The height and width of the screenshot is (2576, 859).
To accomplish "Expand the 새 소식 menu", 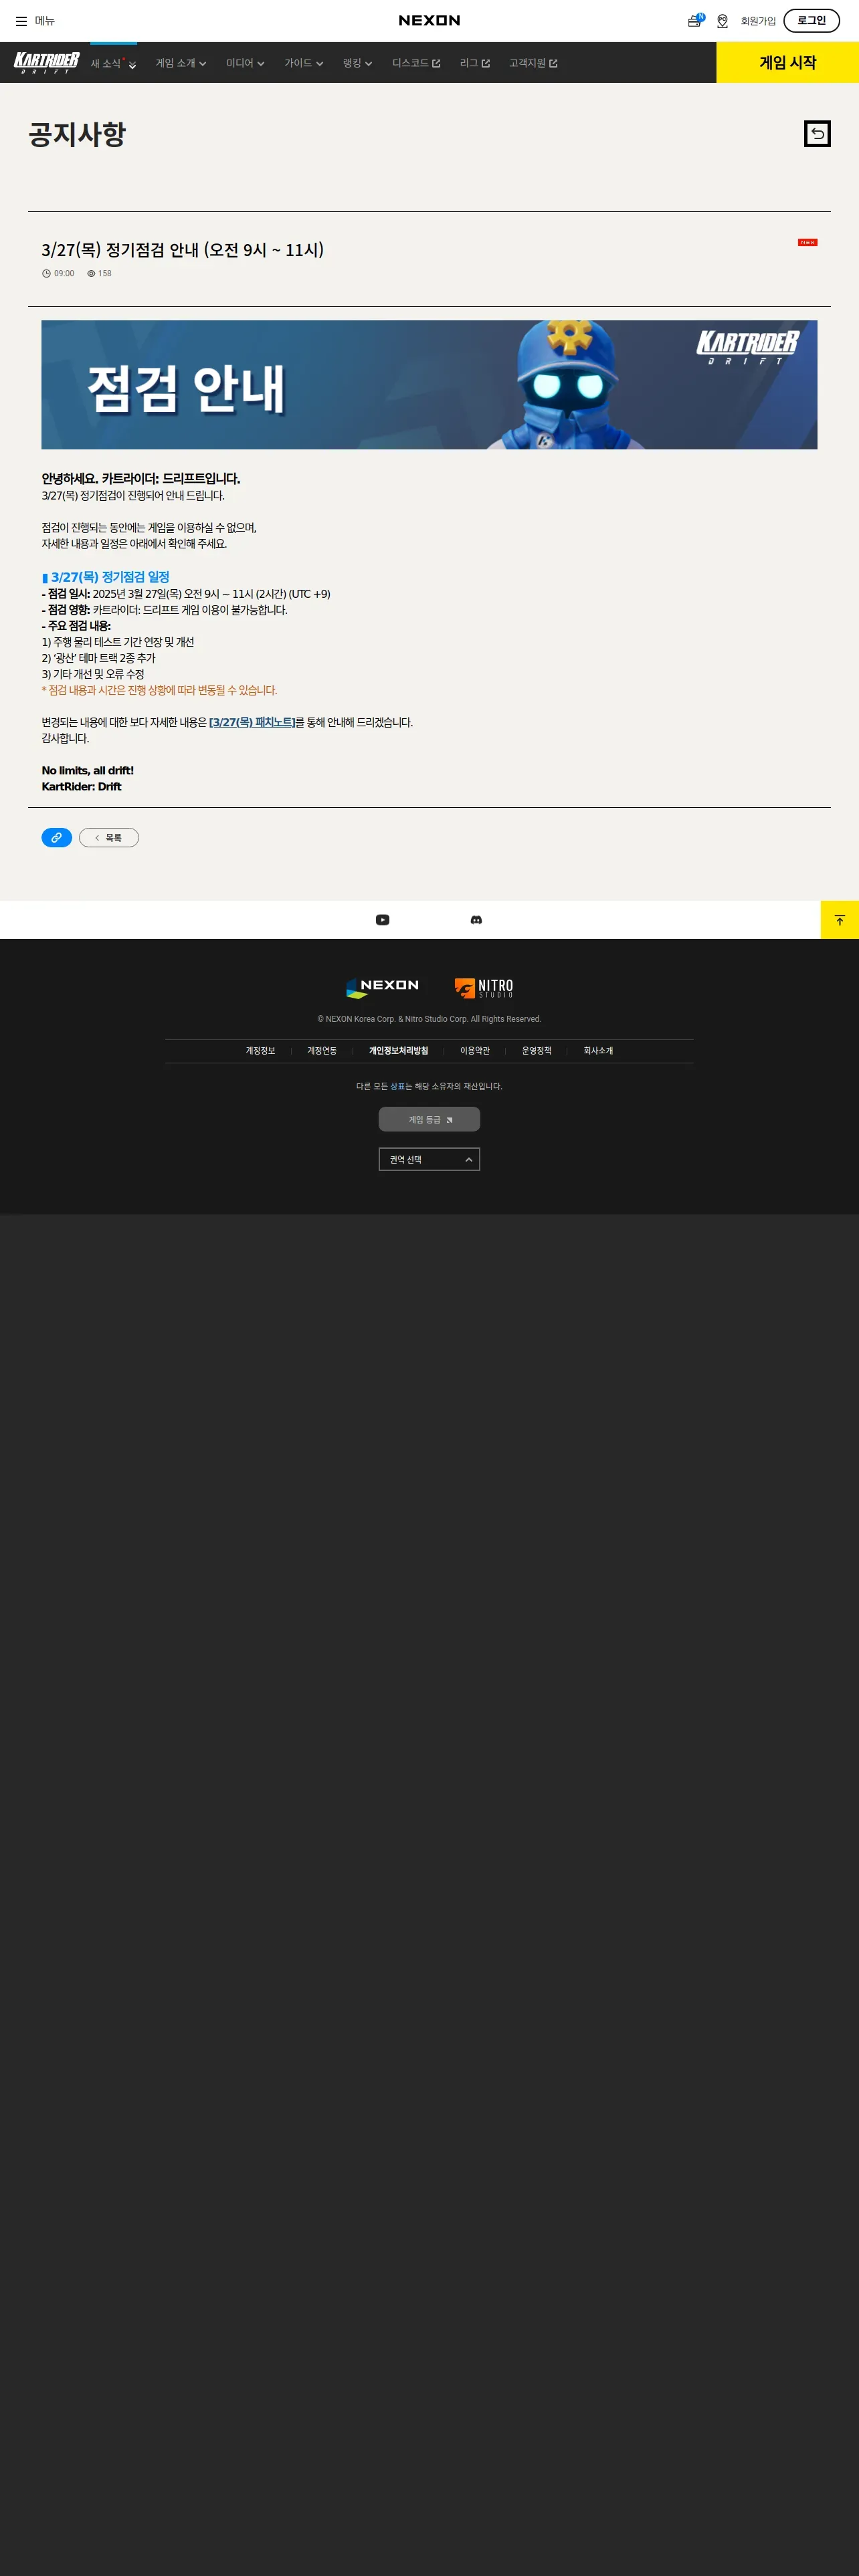I will 113,63.
